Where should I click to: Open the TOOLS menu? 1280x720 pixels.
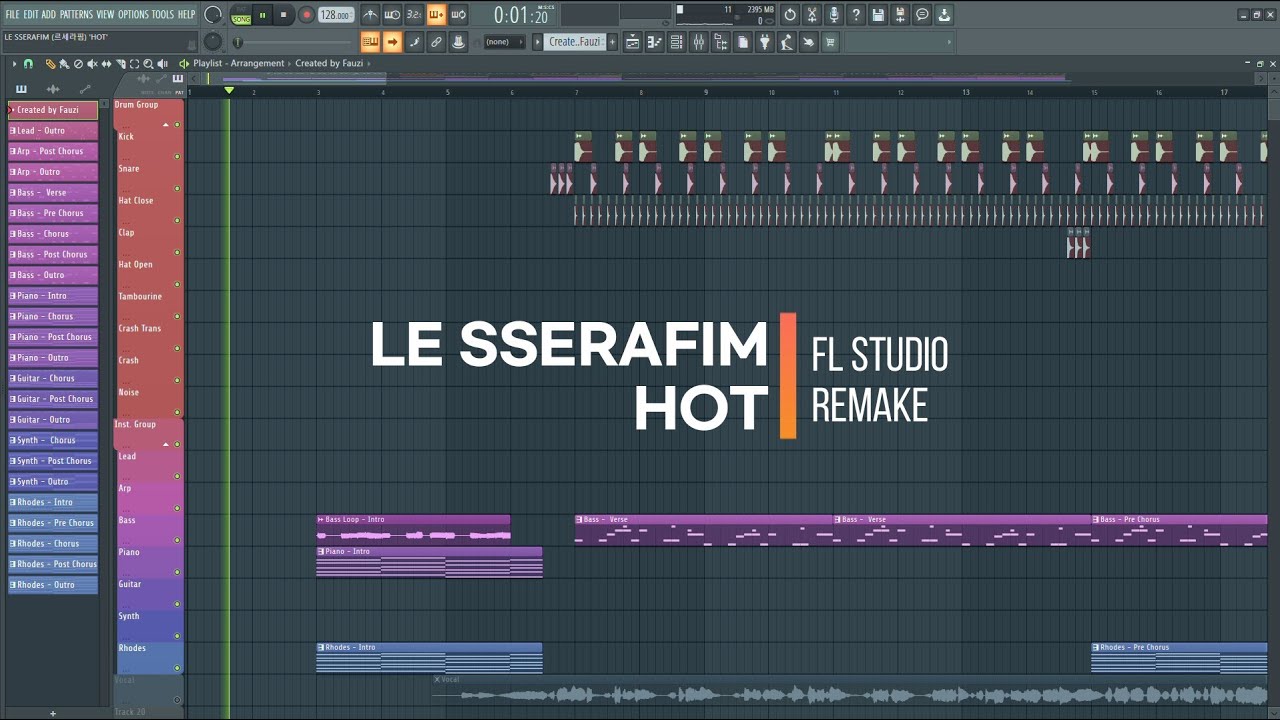(x=162, y=14)
